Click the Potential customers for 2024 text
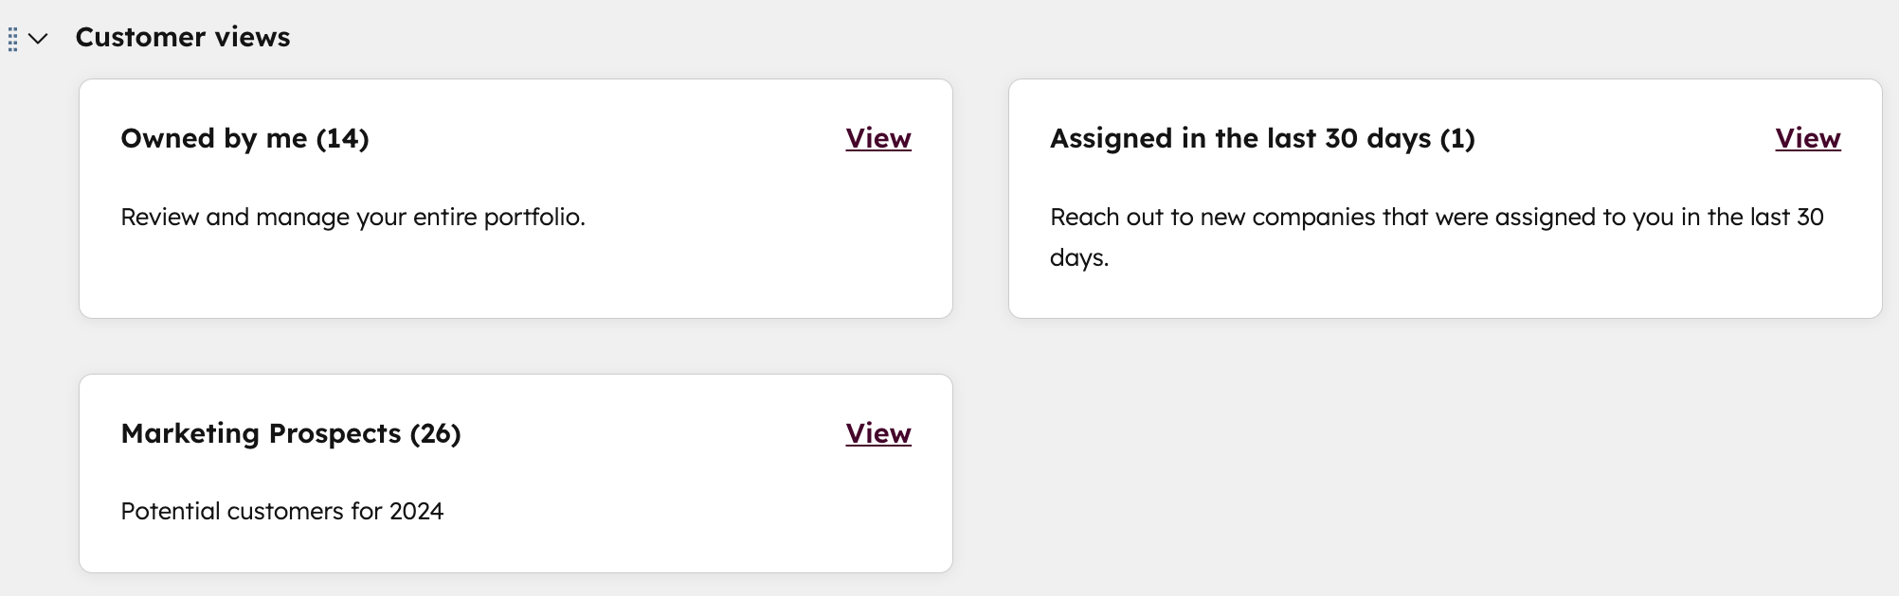Viewport: 1899px width, 596px height. click(283, 510)
